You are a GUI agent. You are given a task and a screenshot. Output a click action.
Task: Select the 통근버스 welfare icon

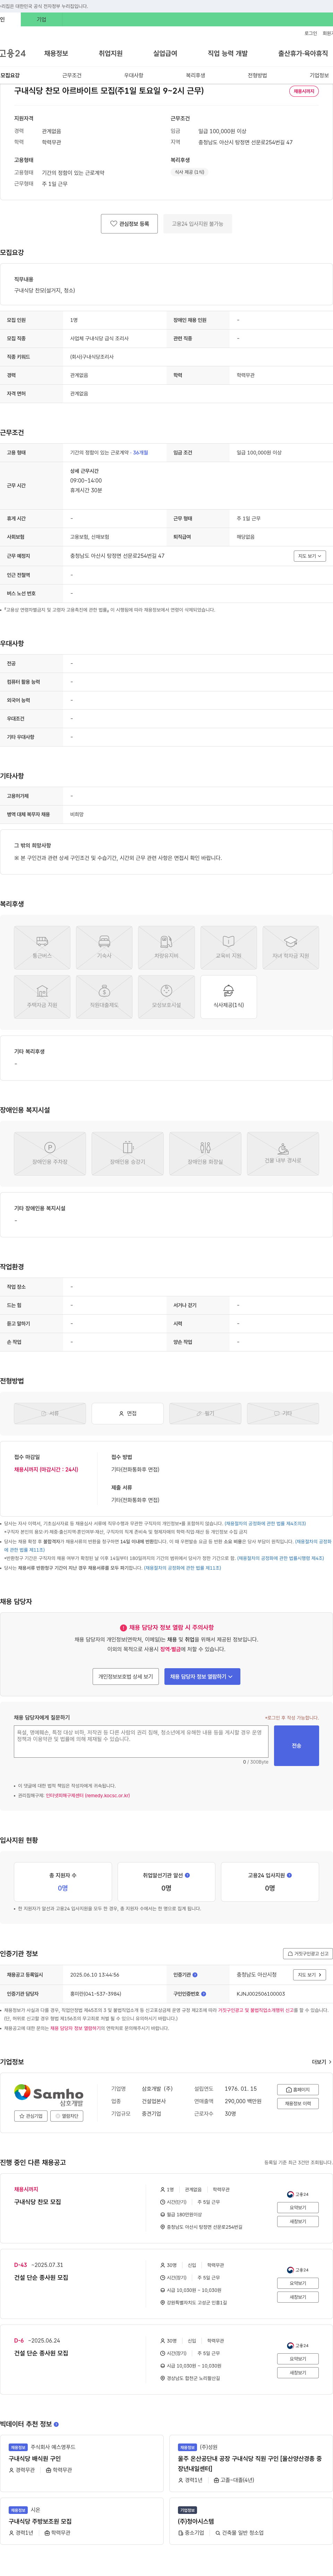click(x=42, y=947)
